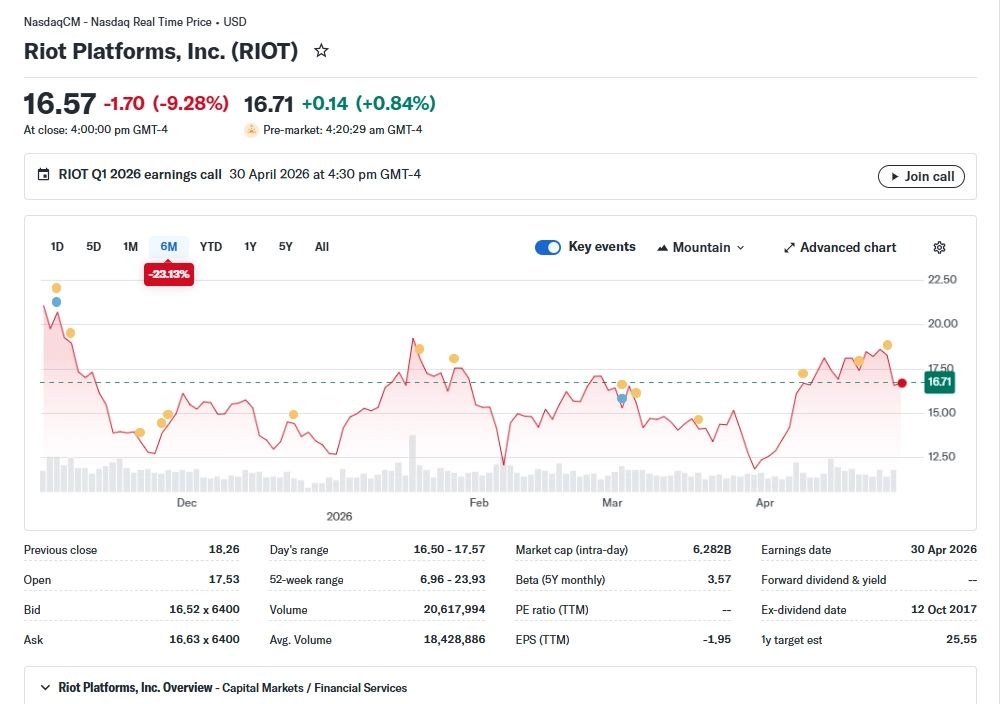Image resolution: width=1008 pixels, height=704 pixels.
Task: Click the PE ratio (TTM) label
Action: tap(552, 609)
